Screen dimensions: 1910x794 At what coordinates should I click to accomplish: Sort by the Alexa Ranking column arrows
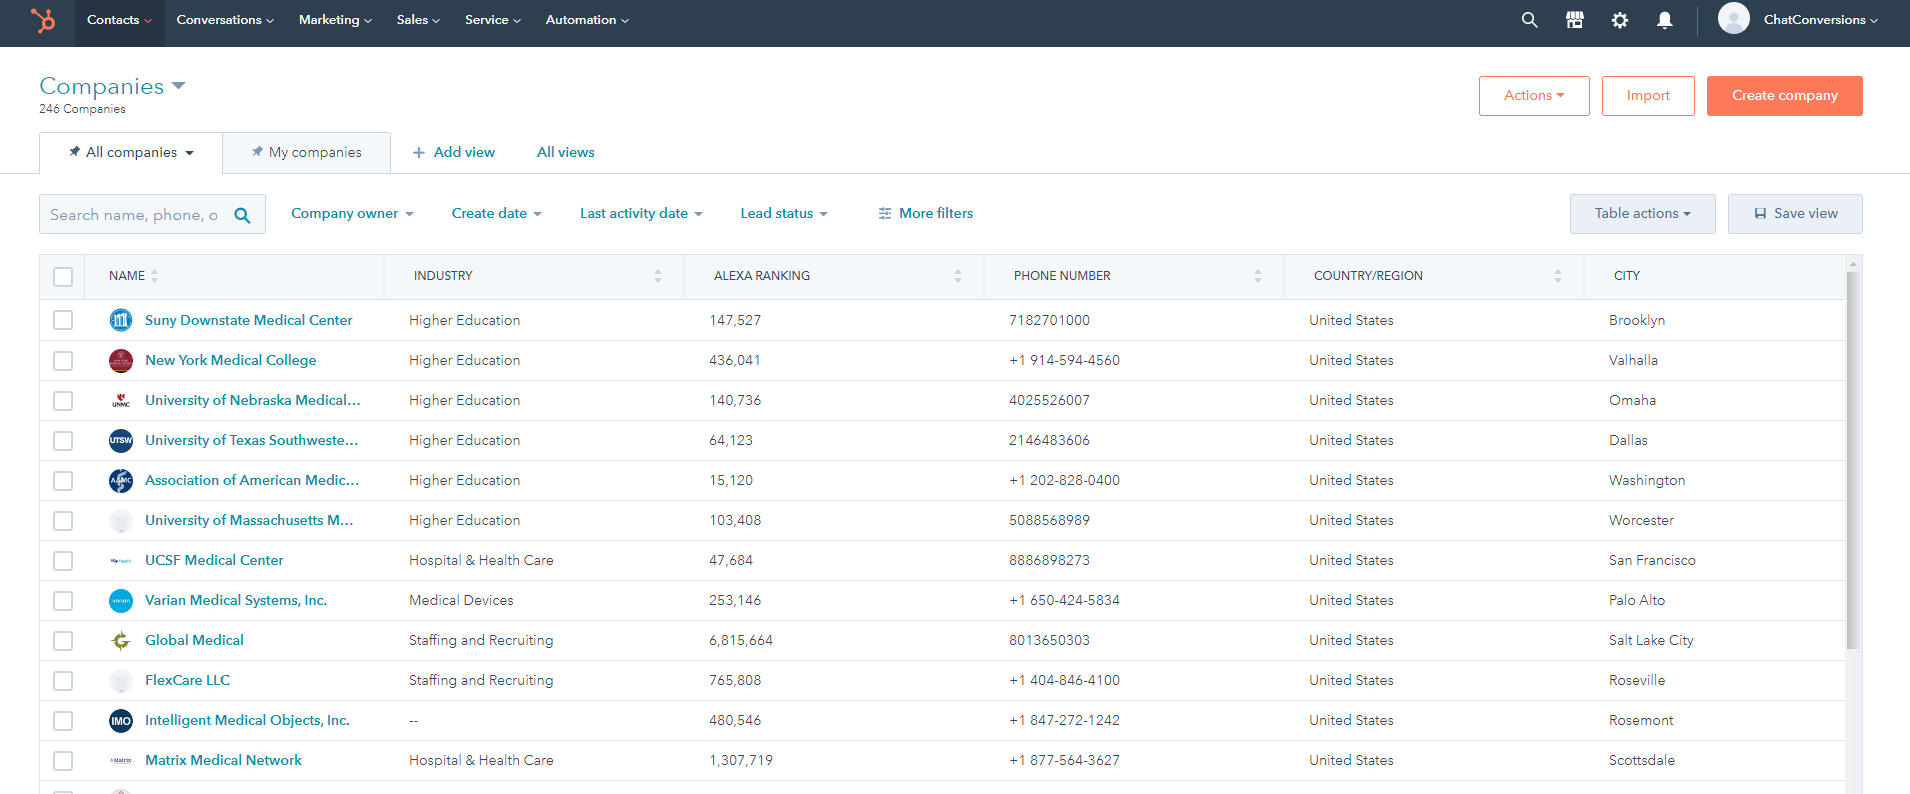tap(957, 276)
